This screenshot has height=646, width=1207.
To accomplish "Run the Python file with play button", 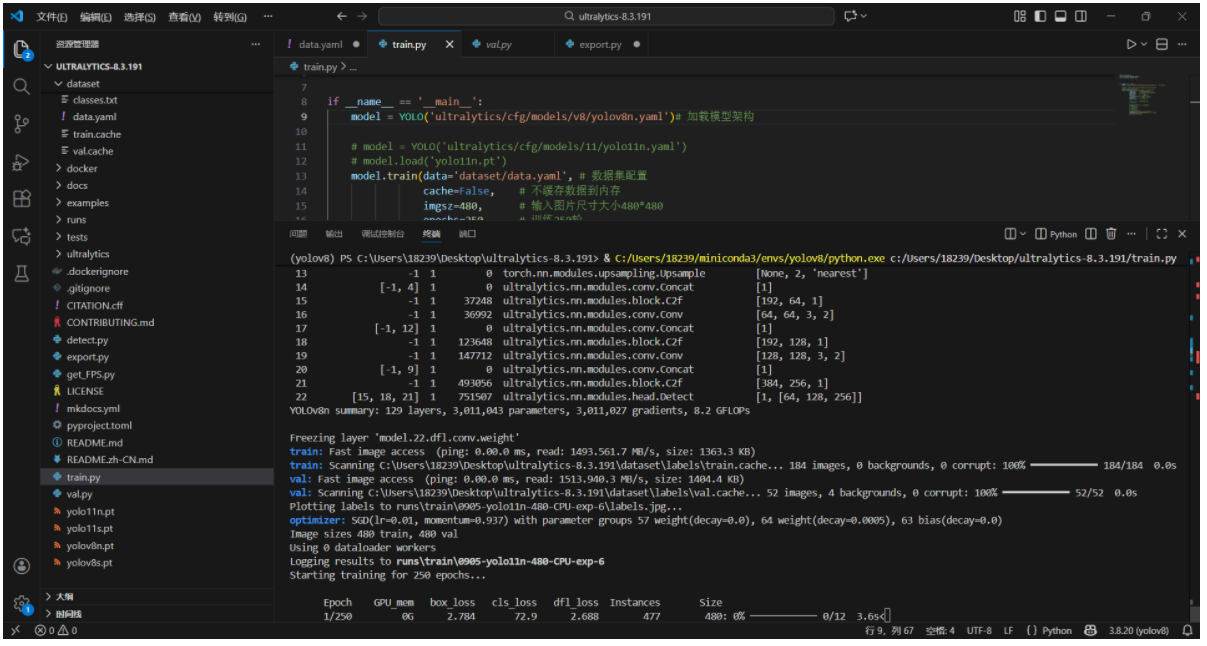I will coord(1131,44).
